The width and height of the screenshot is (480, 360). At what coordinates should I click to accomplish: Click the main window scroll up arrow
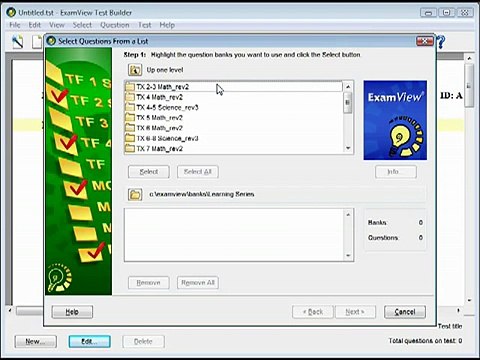(469, 58)
